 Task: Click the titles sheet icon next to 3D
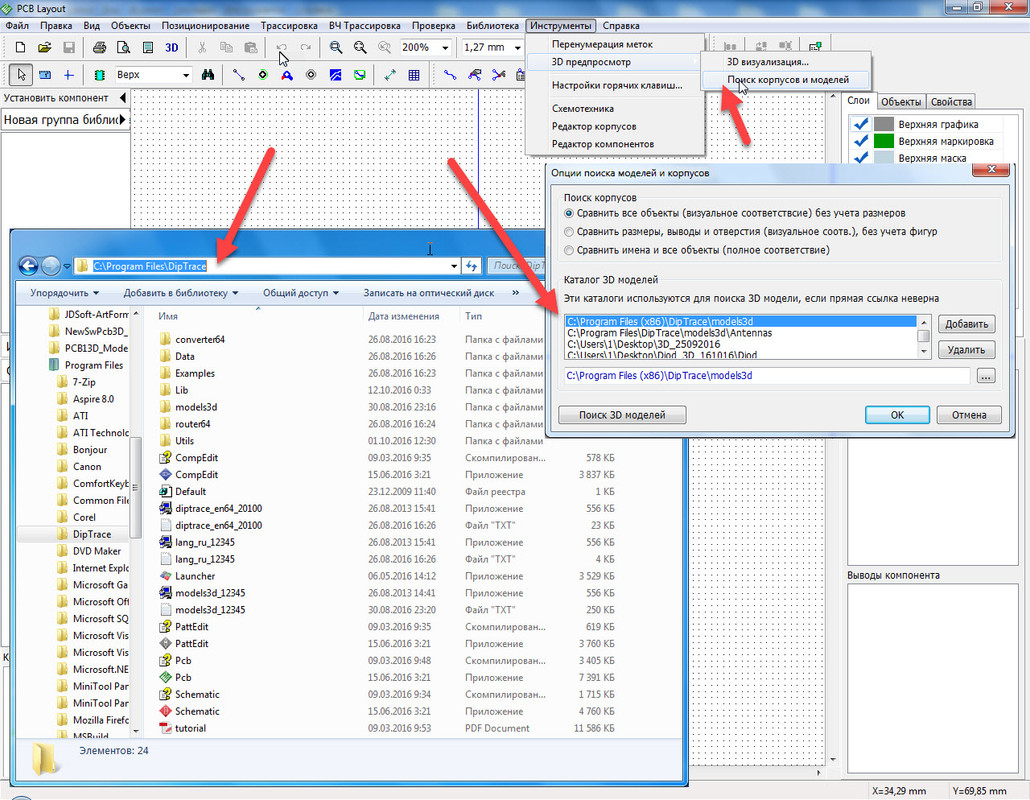[148, 47]
